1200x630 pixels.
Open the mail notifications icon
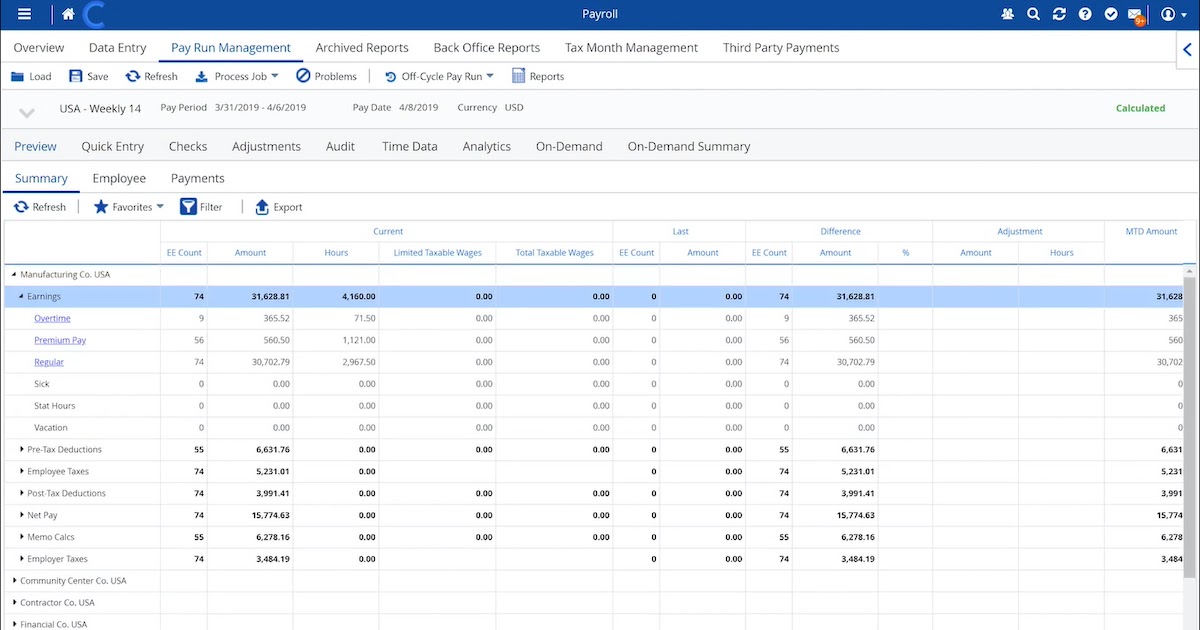[x=1136, y=15]
